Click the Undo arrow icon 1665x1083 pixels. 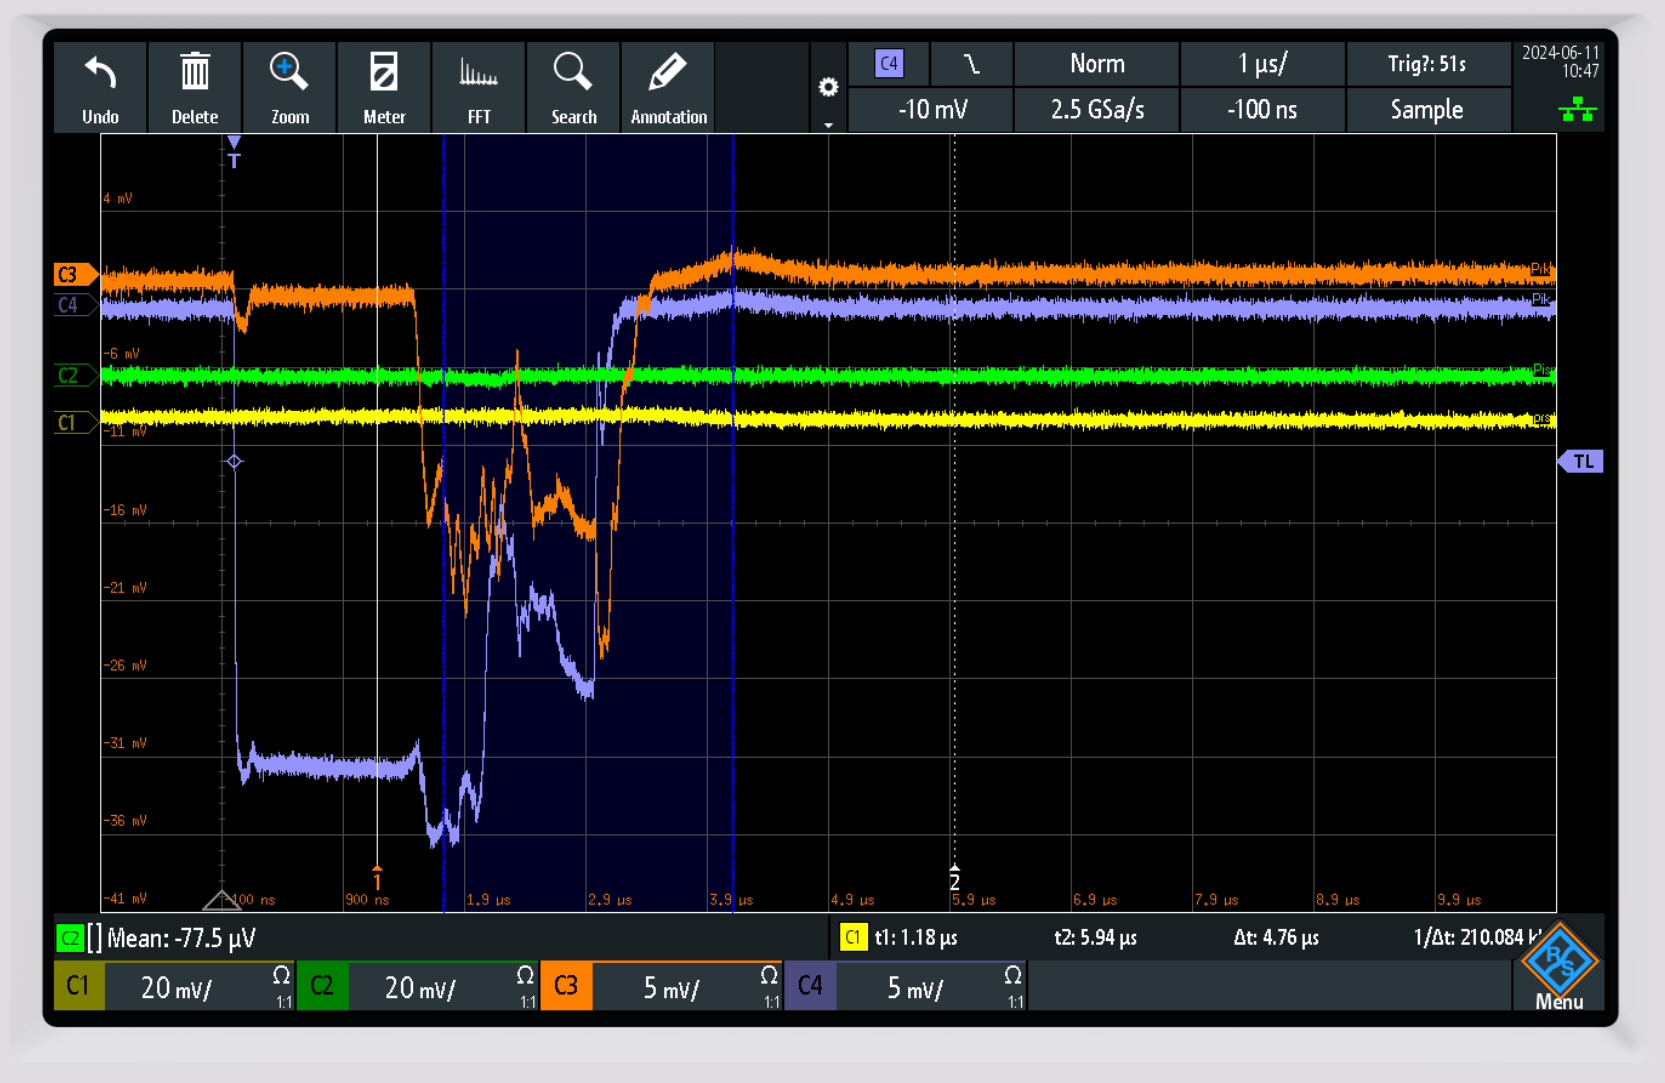[x=100, y=74]
